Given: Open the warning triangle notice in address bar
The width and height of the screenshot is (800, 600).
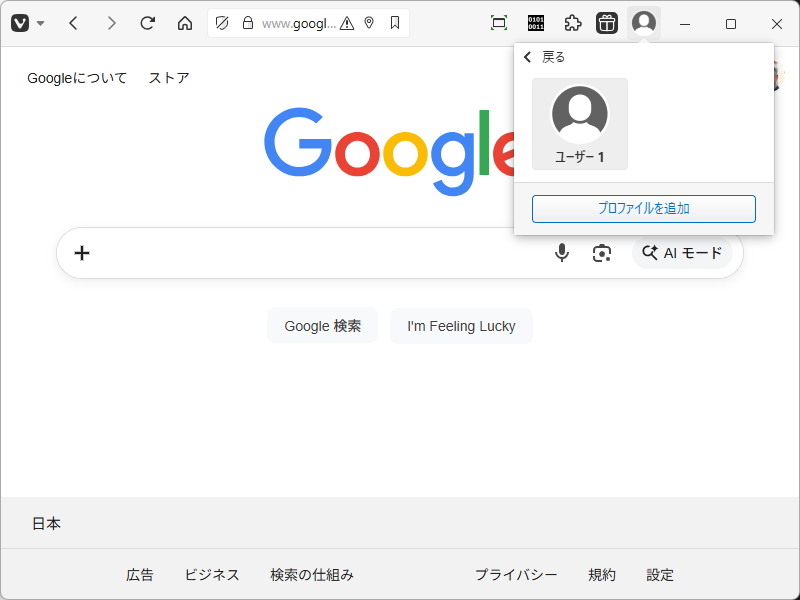Looking at the screenshot, I should pos(347,23).
